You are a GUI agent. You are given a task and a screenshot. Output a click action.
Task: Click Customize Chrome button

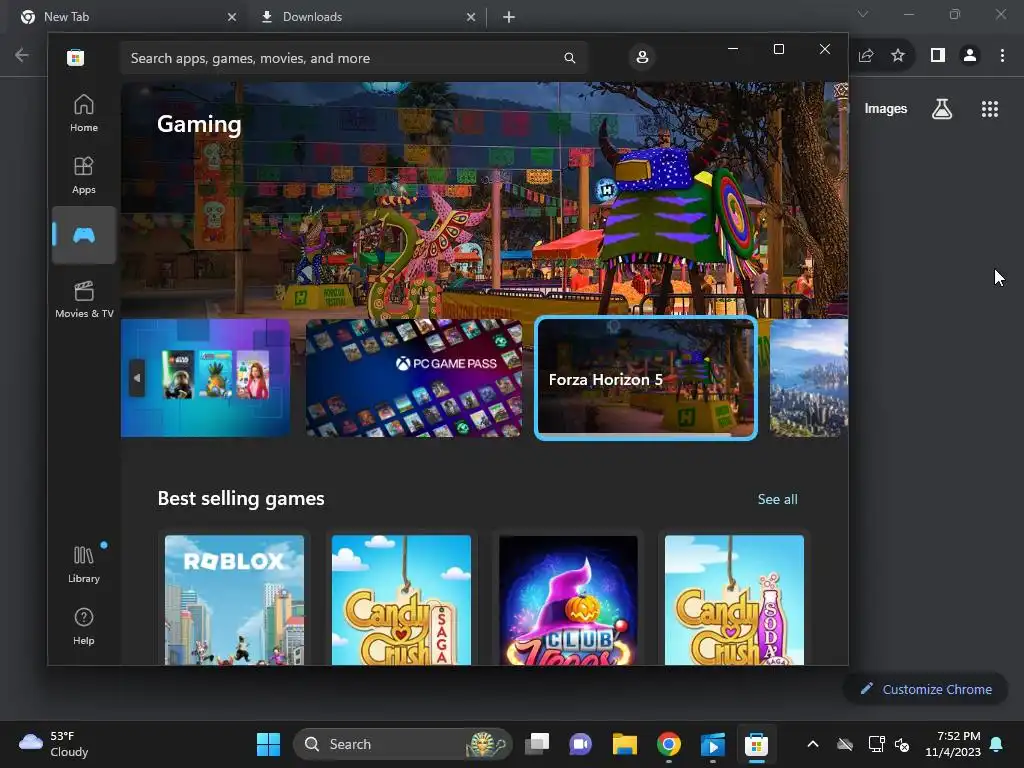[926, 689]
